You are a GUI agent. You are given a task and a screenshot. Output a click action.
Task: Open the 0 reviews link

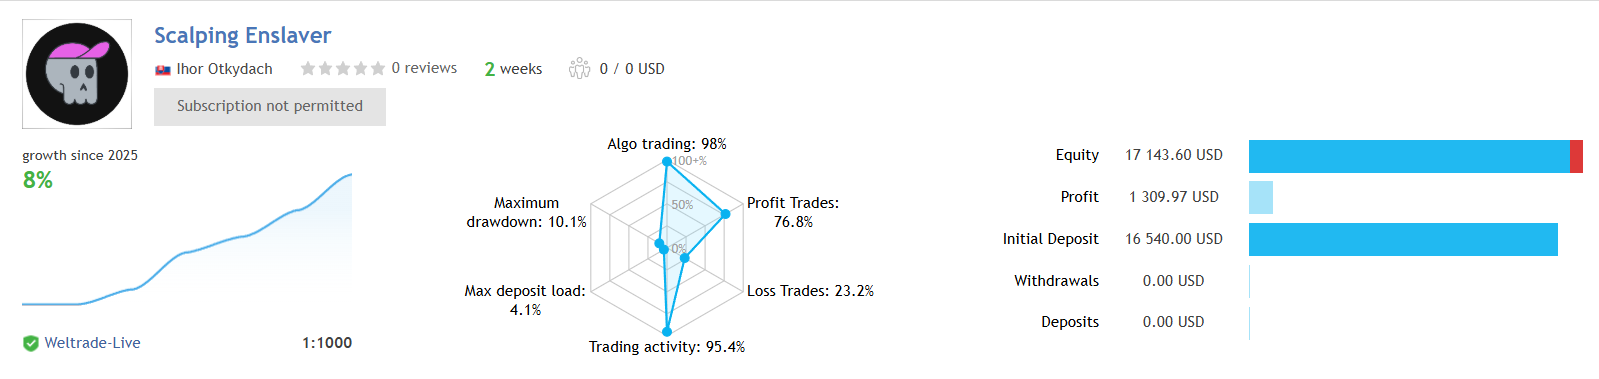click(424, 68)
